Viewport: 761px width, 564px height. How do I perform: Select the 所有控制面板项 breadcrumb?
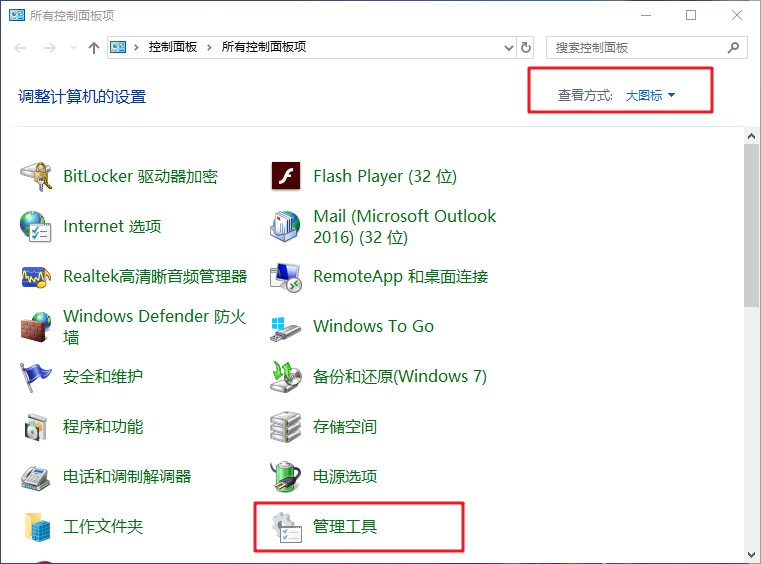(264, 47)
